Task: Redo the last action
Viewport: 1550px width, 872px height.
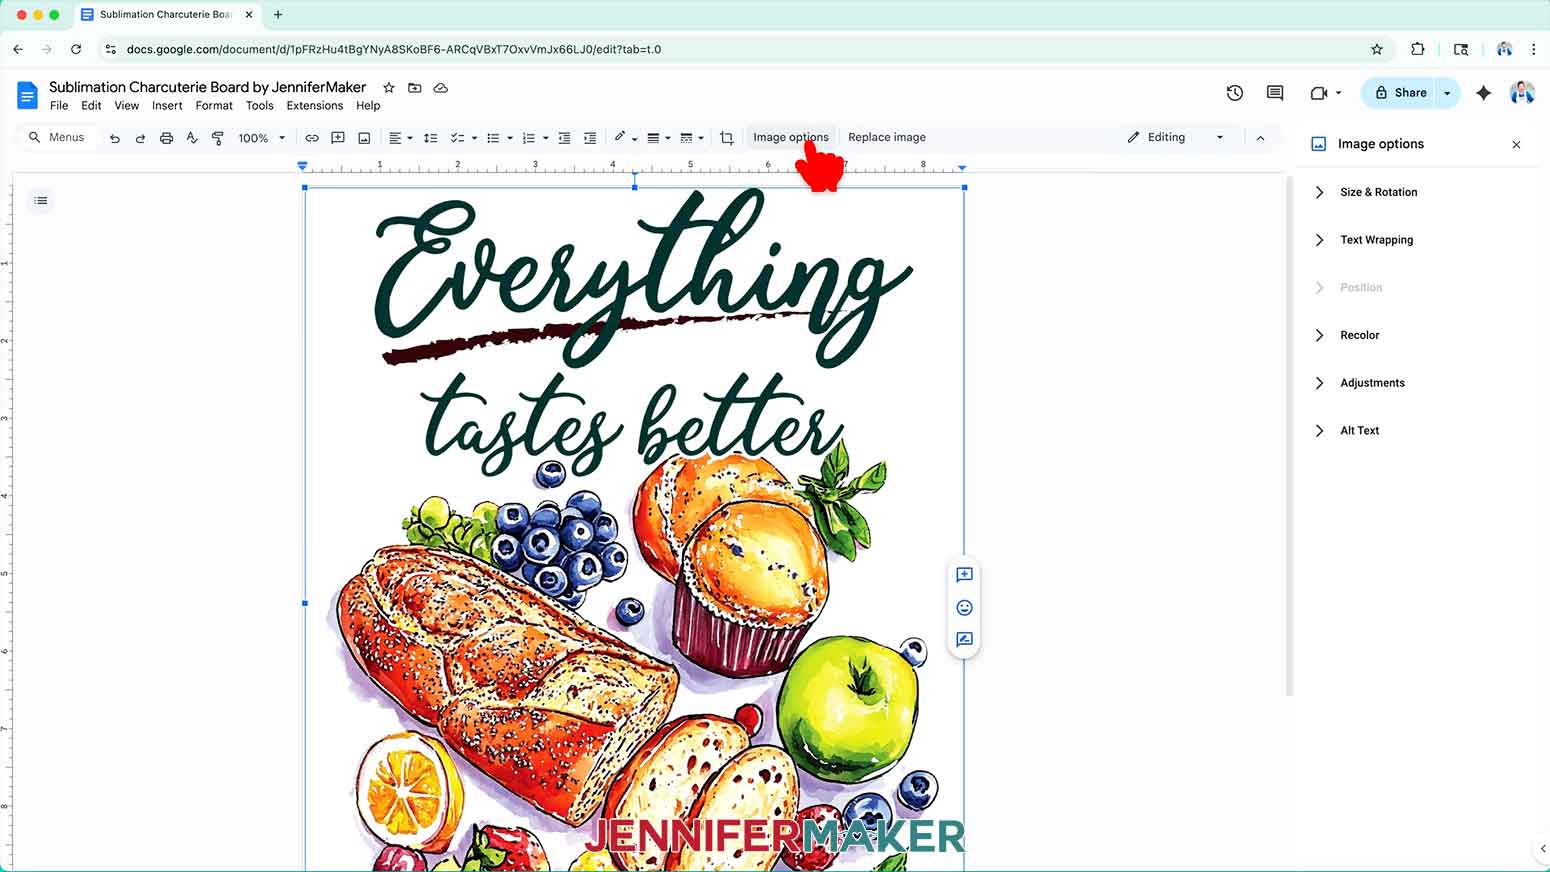Action: [x=140, y=138]
